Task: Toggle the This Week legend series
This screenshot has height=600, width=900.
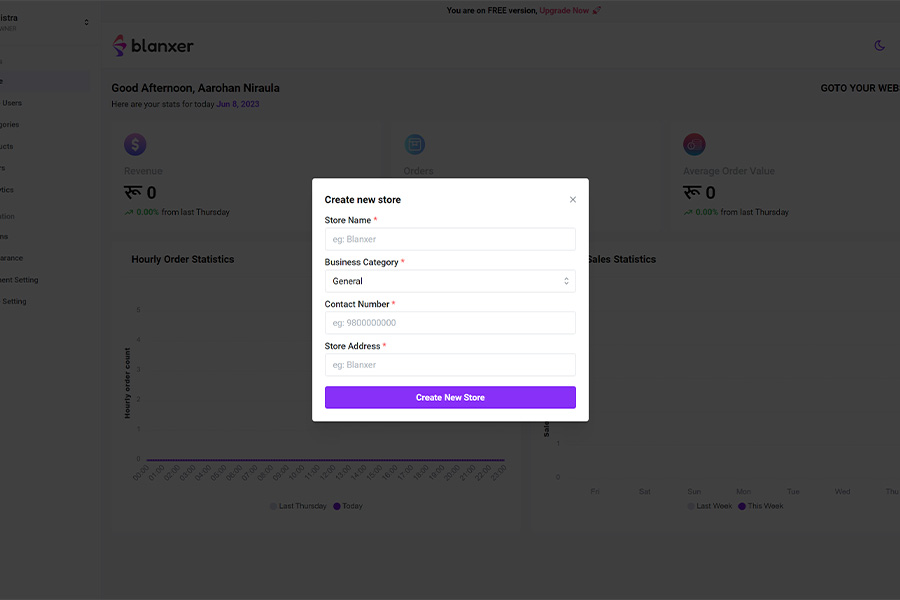Action: coord(761,506)
